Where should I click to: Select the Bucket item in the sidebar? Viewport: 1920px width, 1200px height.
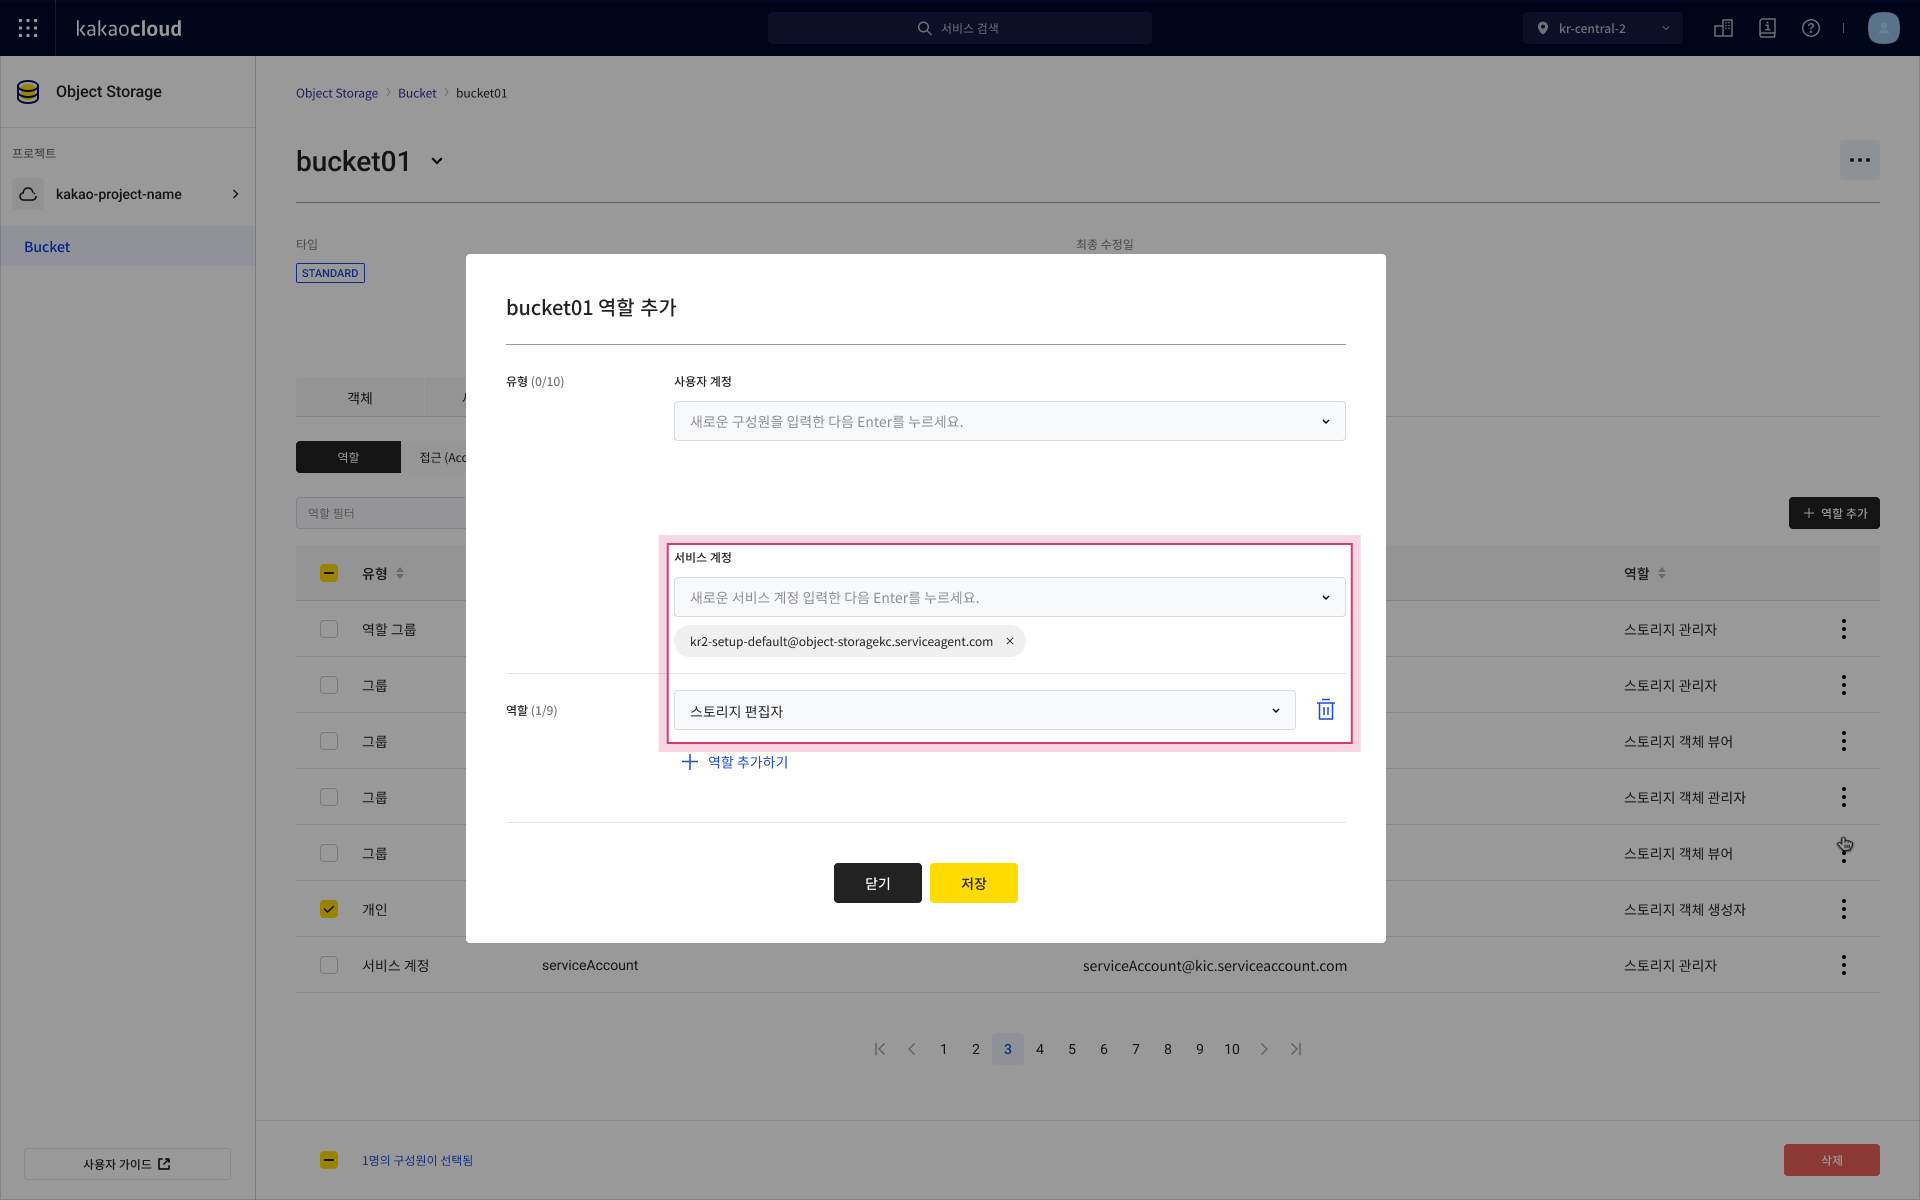(128, 246)
